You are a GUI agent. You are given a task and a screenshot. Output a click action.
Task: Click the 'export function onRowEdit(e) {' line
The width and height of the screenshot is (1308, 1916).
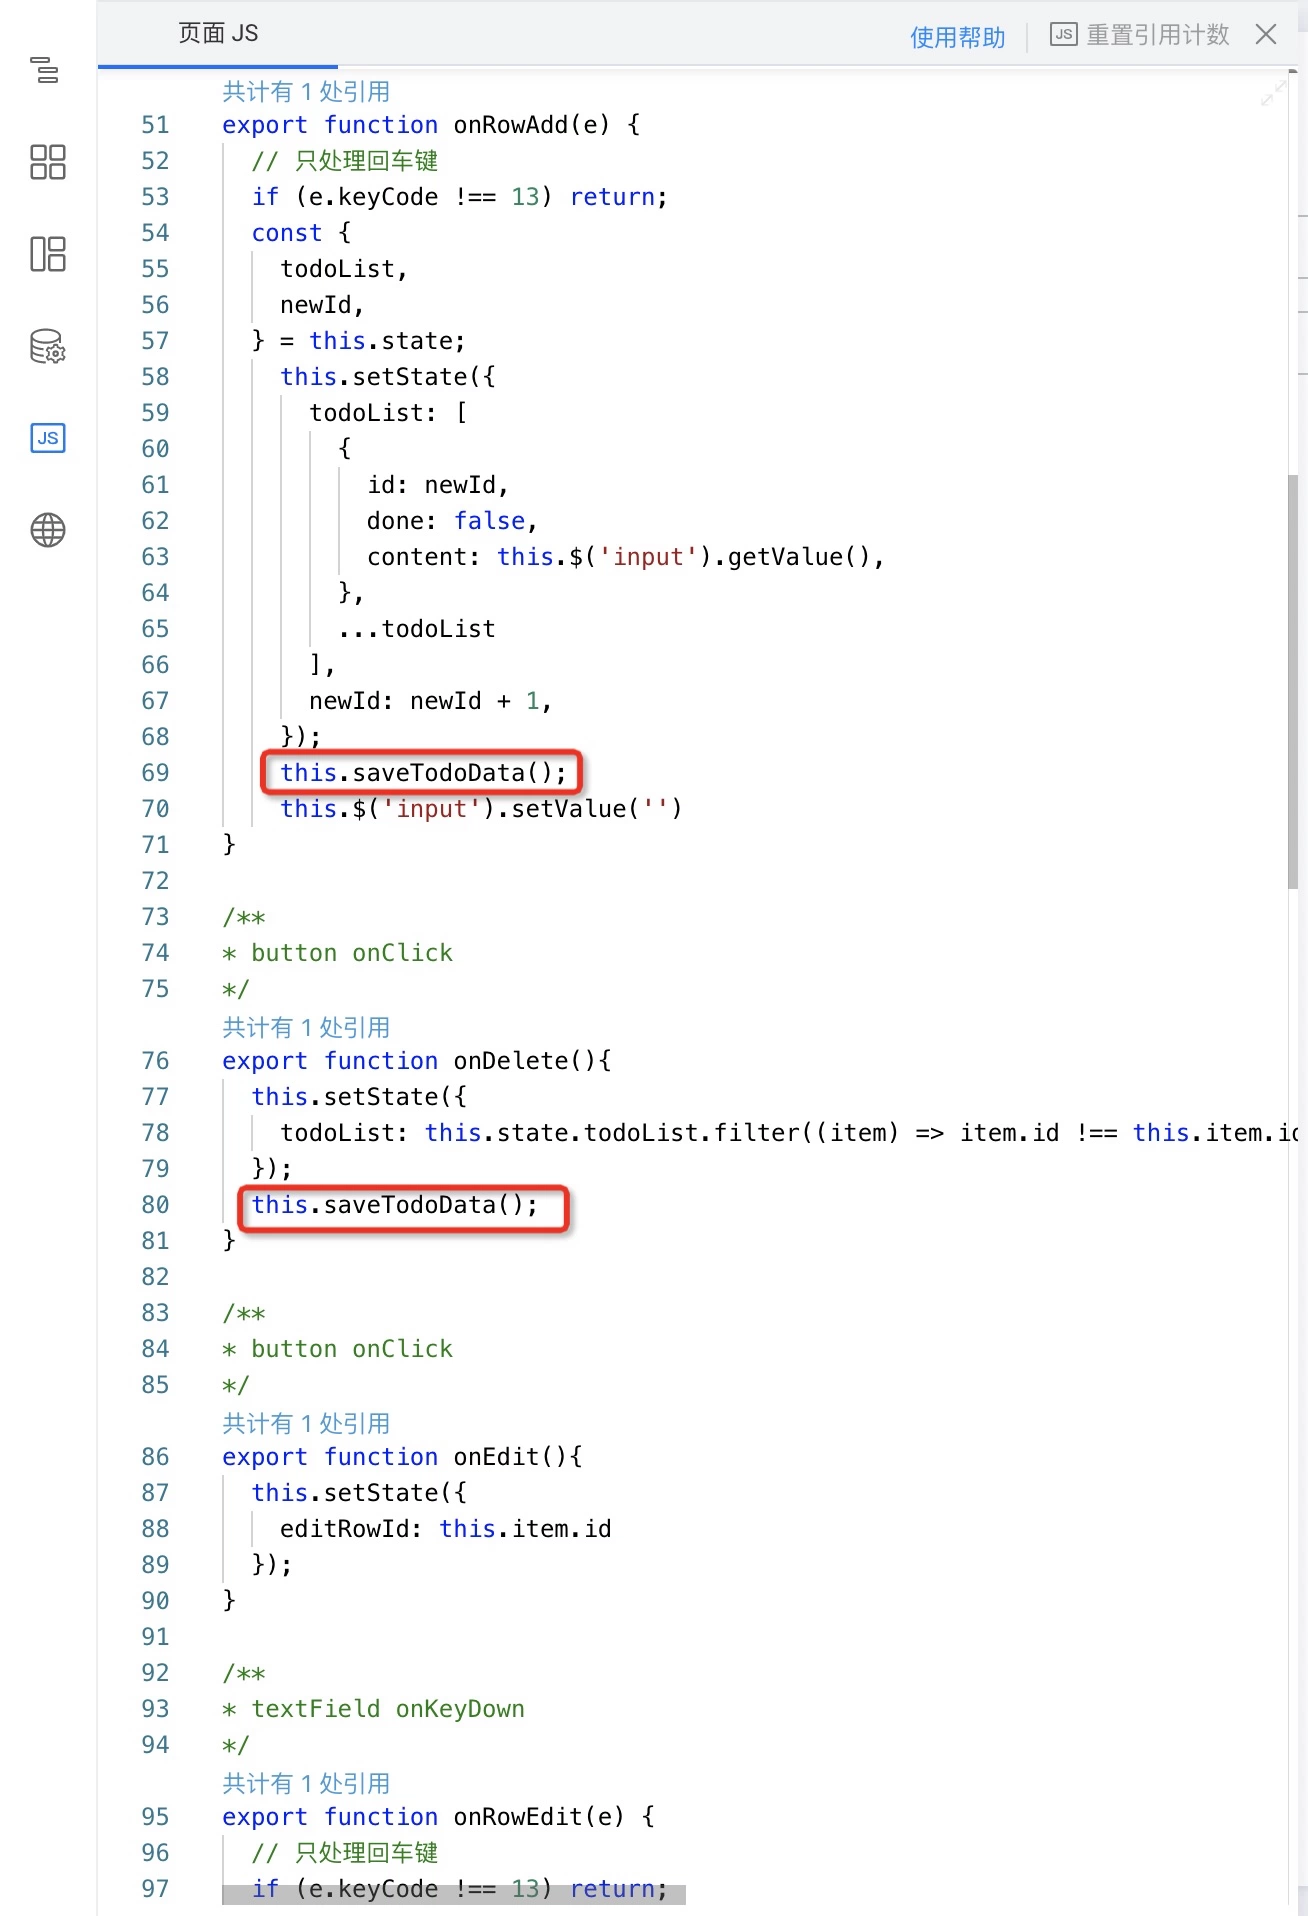point(438,1817)
